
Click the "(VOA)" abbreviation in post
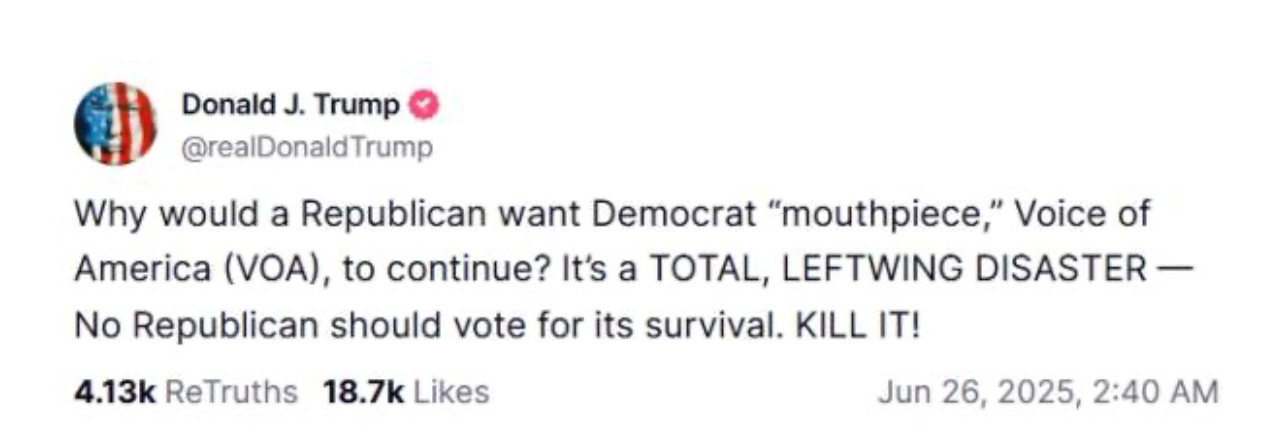tap(274, 272)
